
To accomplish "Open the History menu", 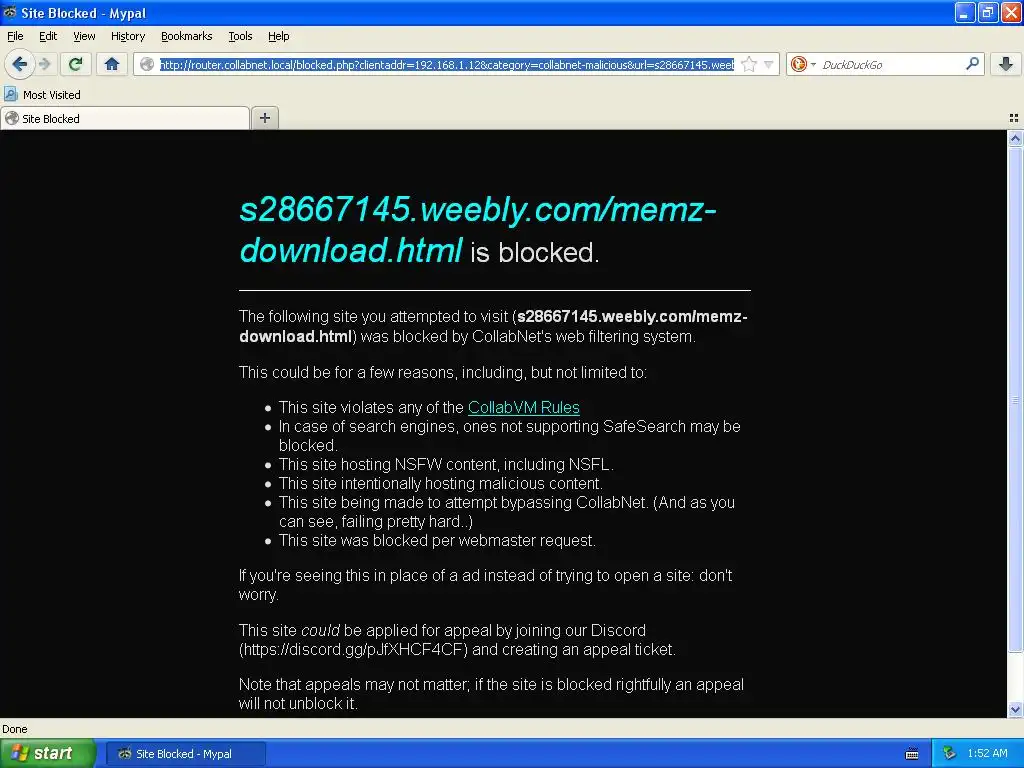I will [128, 36].
